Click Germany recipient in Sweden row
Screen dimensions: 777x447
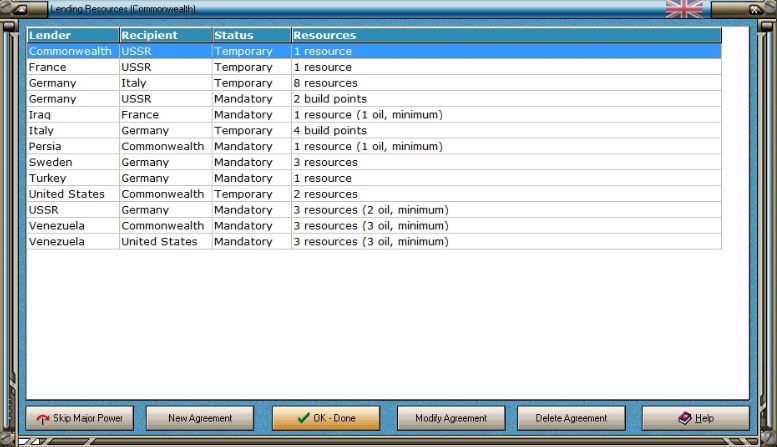166,162
